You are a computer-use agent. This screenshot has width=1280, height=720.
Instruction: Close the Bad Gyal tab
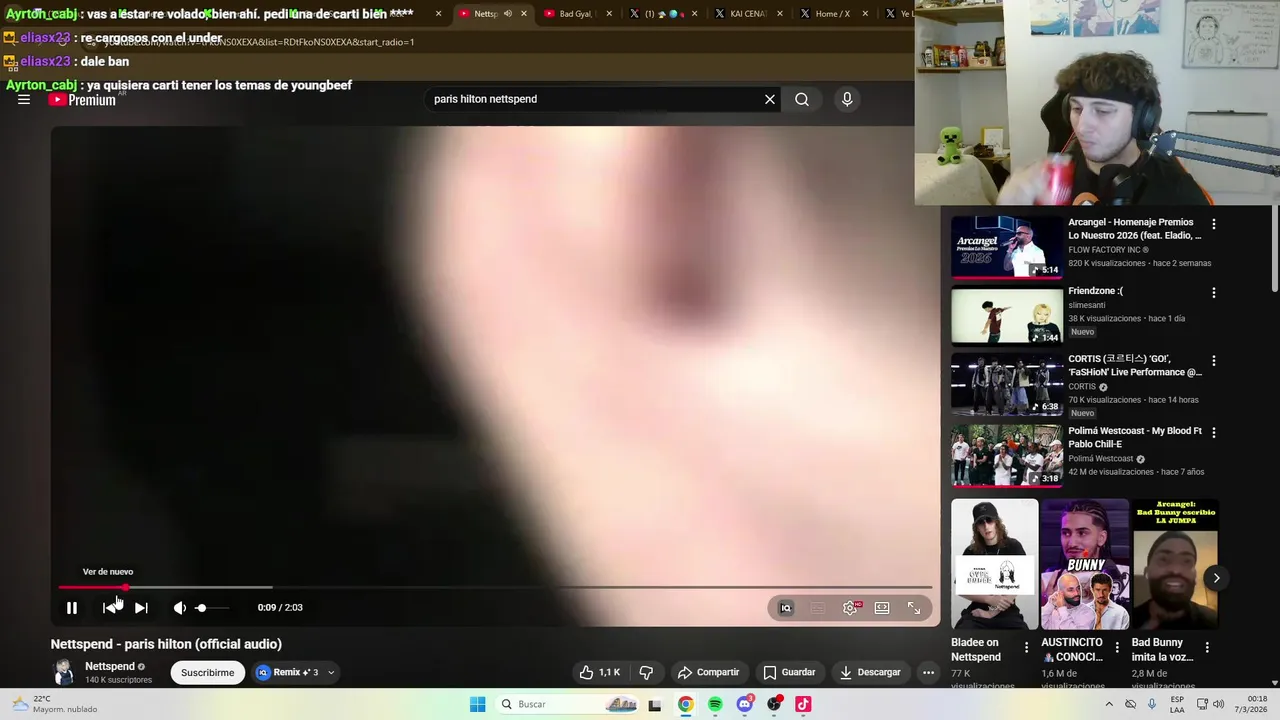coord(609,14)
